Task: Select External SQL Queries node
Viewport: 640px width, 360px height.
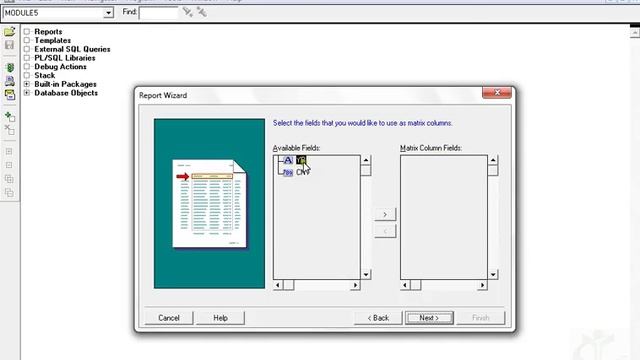Action: point(72,49)
